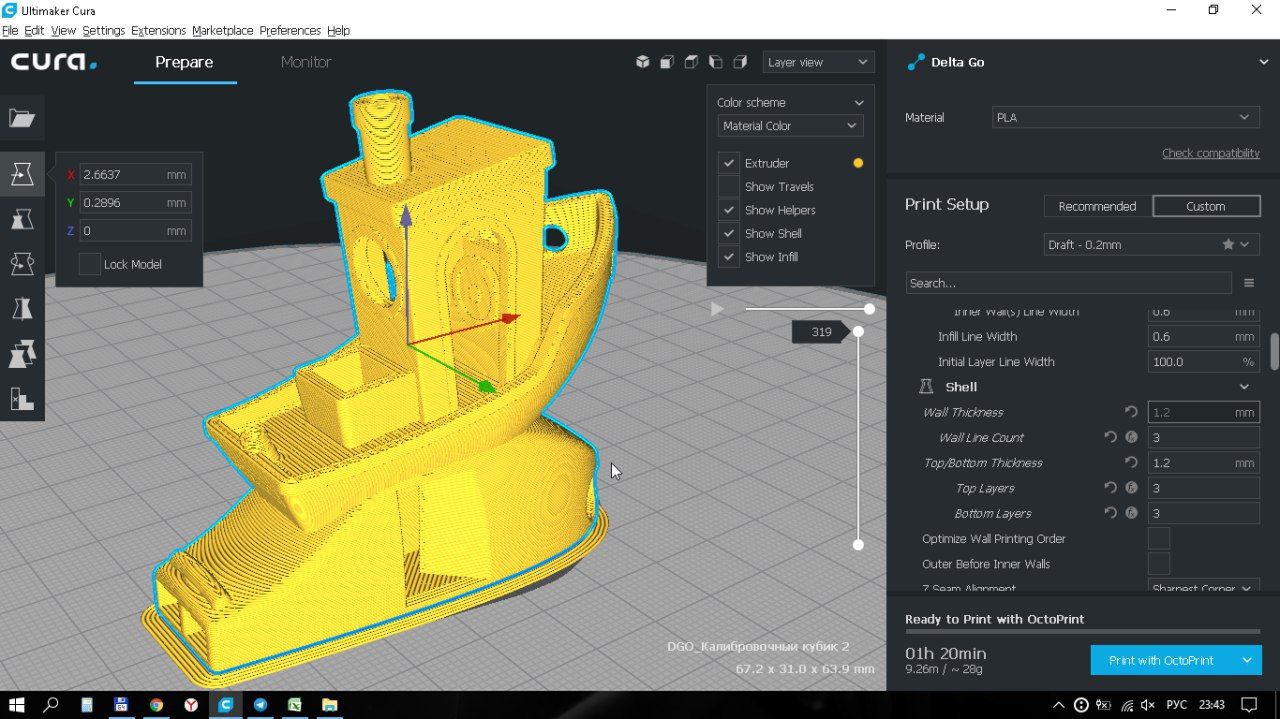Open Windows search from the taskbar

51,705
